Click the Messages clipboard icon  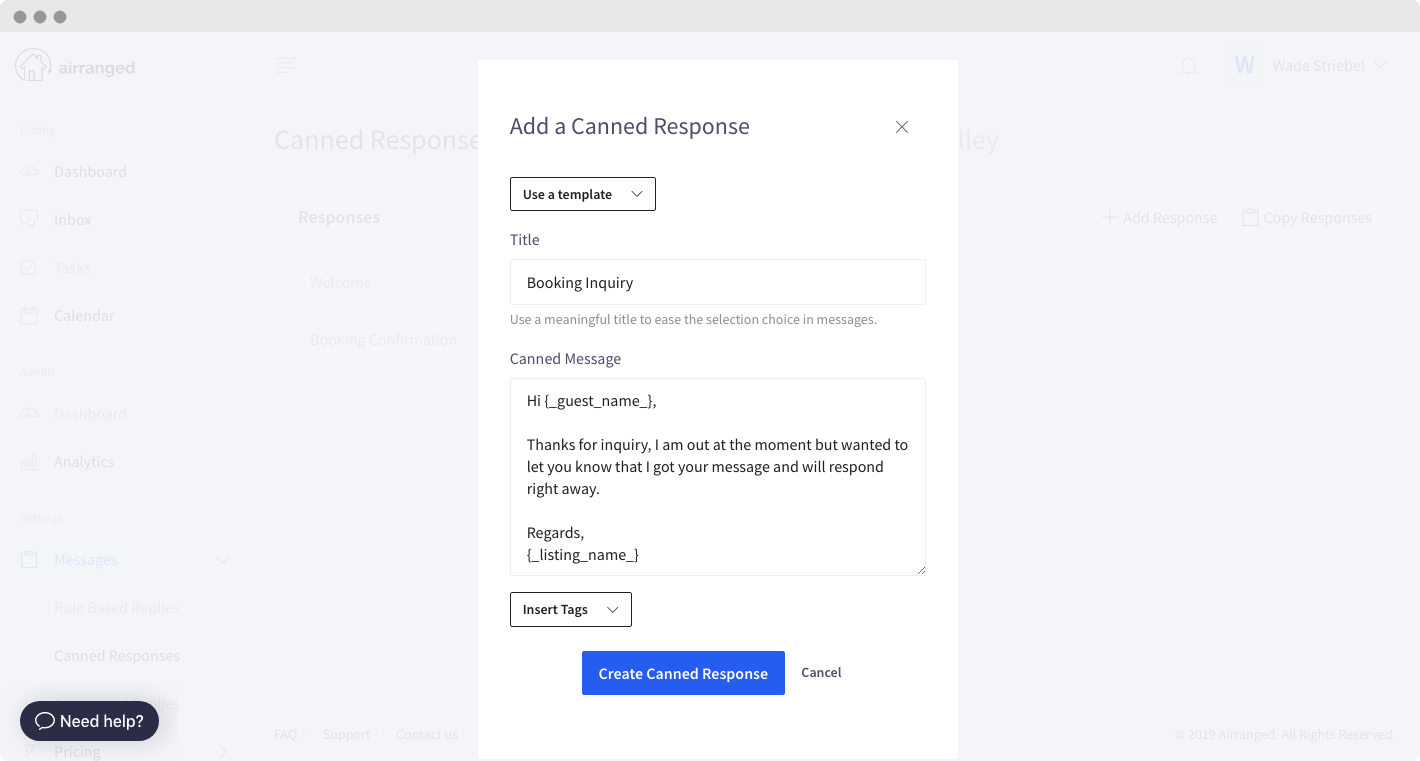30,559
